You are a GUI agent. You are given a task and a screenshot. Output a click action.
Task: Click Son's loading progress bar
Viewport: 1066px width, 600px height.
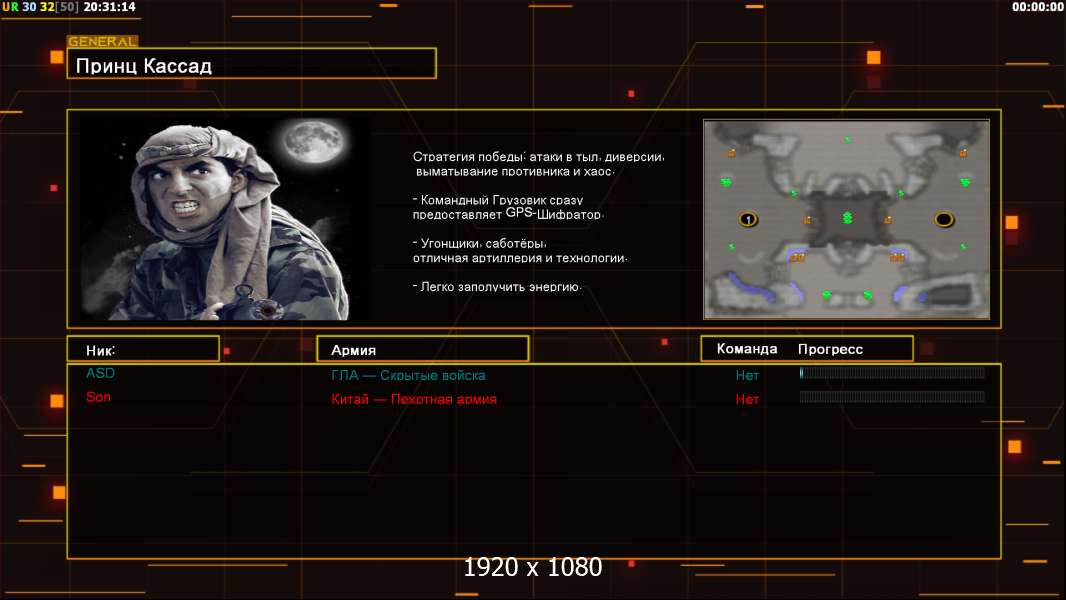[892, 397]
